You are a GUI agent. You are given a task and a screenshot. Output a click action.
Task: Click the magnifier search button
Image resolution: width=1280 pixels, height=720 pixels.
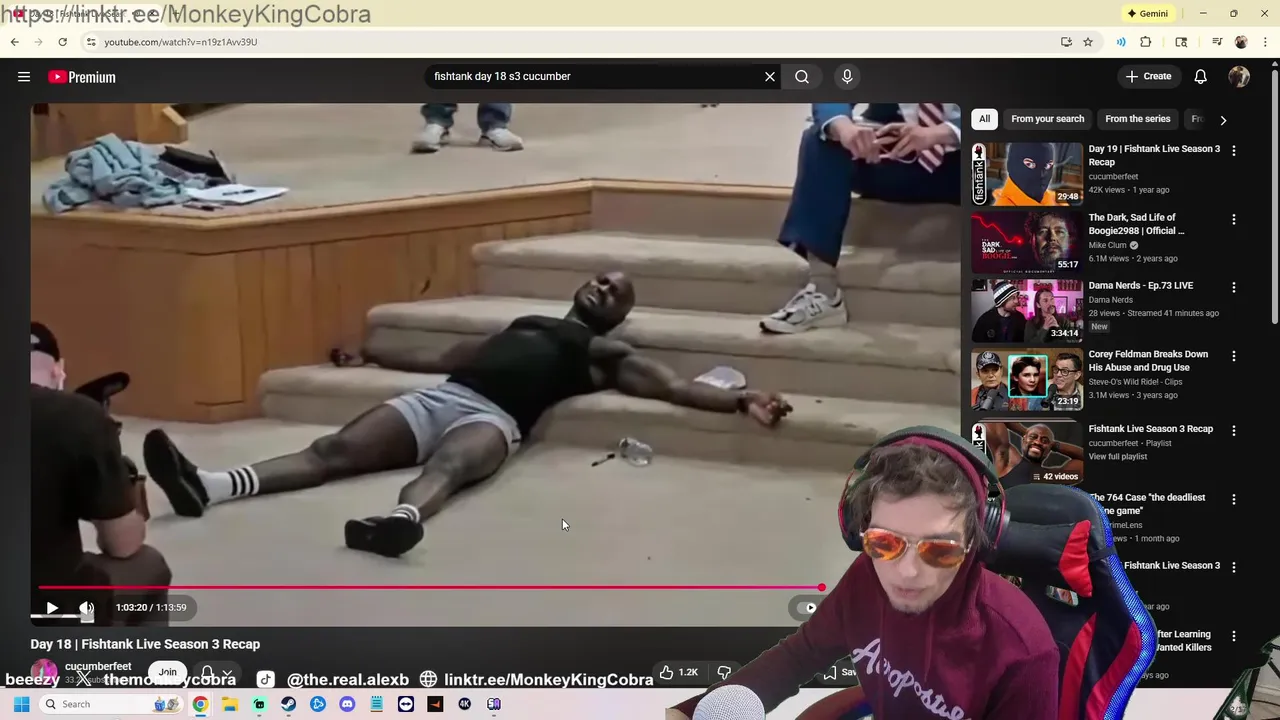point(802,76)
